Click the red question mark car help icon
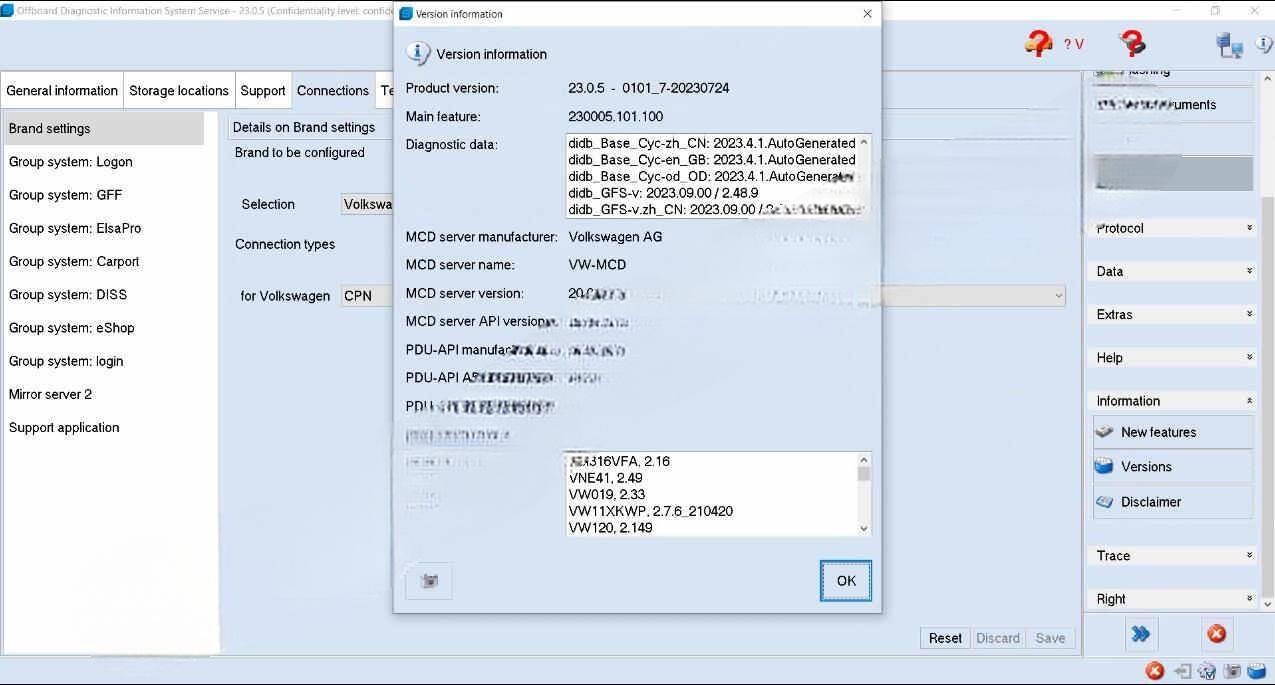Viewport: 1275px width, 685px height. [1039, 43]
